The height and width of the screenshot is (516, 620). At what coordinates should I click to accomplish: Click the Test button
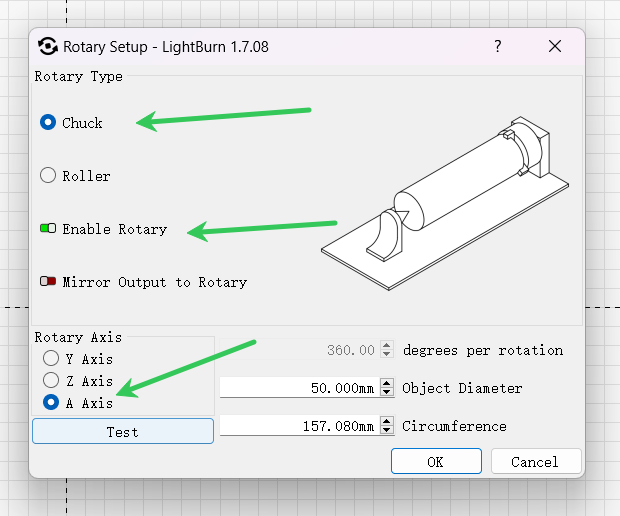(123, 431)
